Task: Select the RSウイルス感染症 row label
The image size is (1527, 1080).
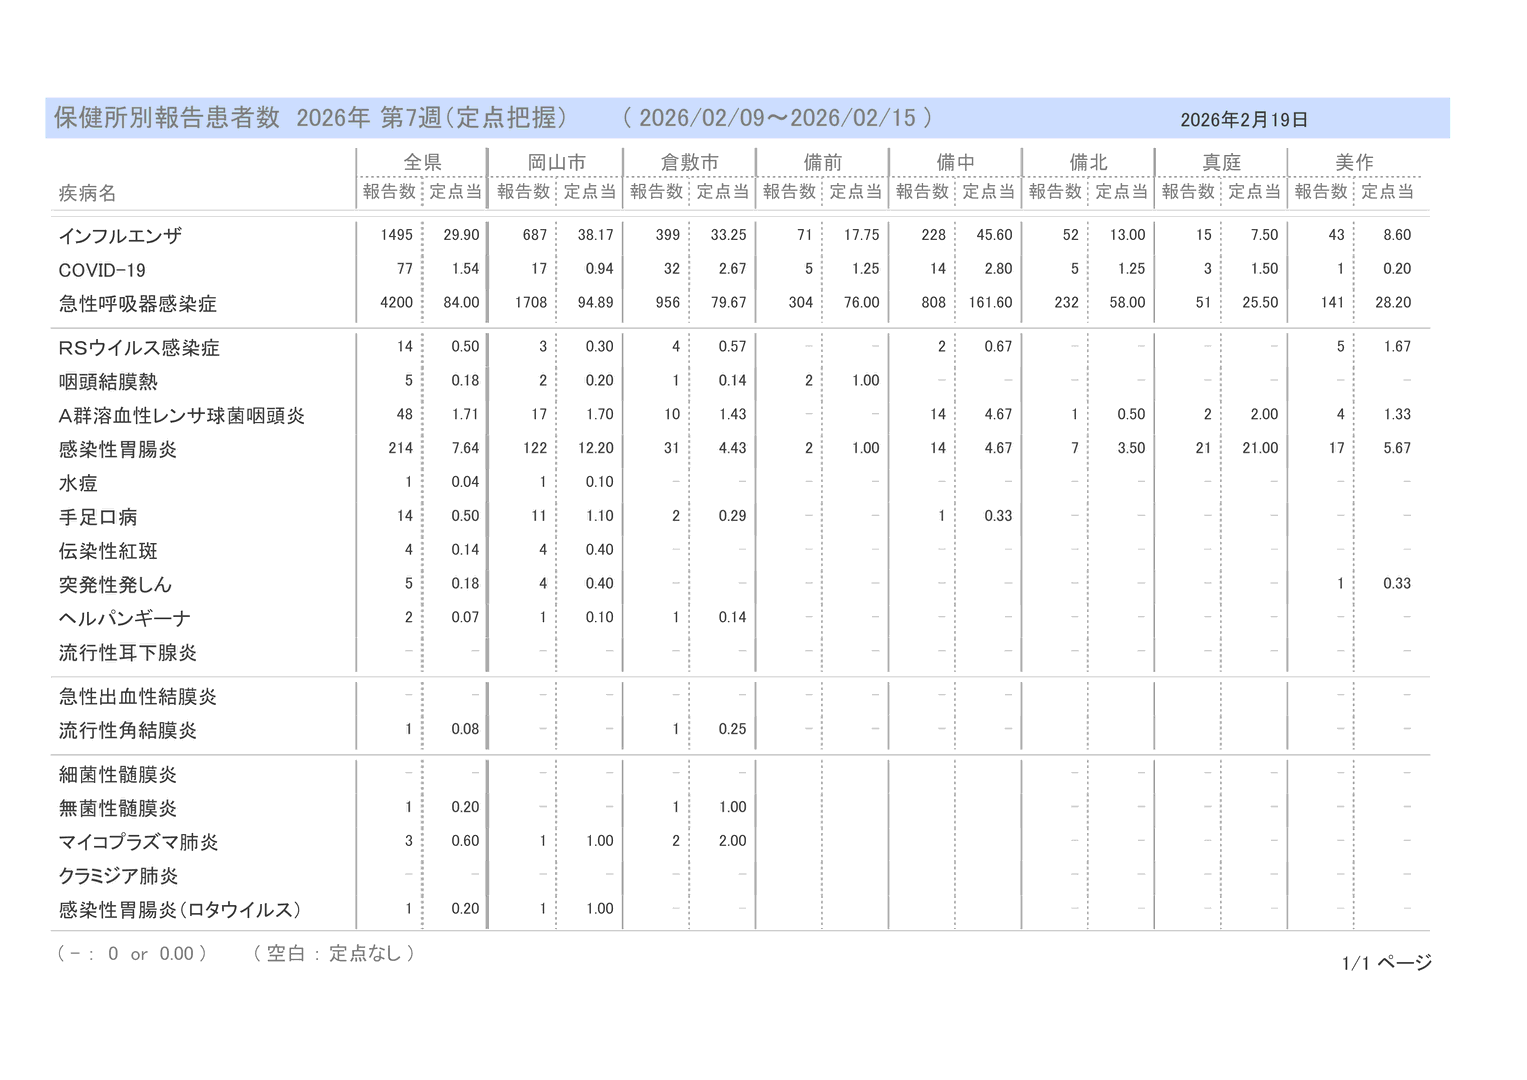Action: pos(139,348)
